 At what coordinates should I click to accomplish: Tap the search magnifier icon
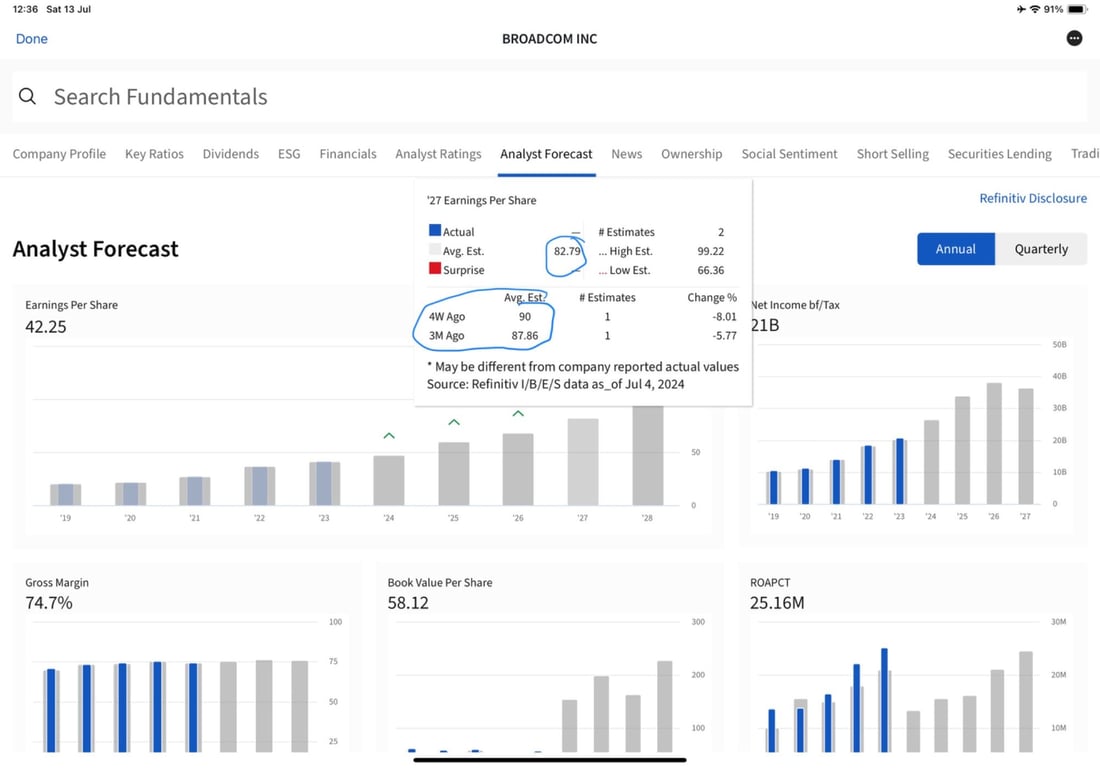pos(27,96)
